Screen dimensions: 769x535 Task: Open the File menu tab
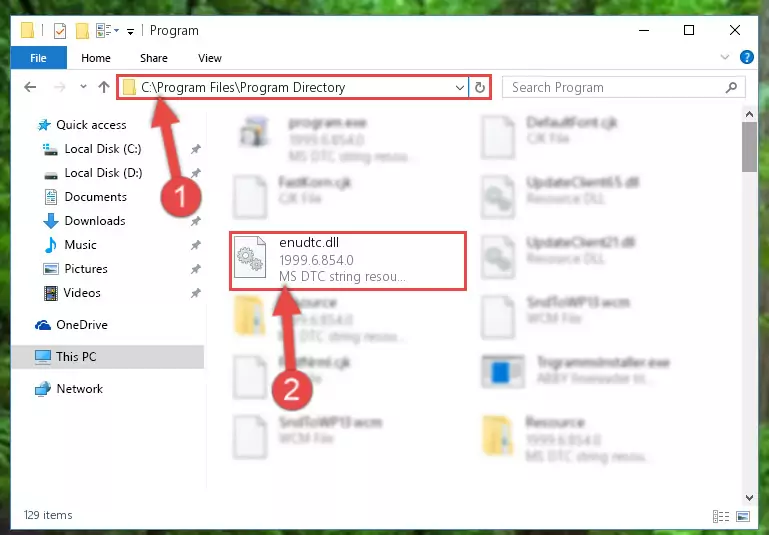38,58
